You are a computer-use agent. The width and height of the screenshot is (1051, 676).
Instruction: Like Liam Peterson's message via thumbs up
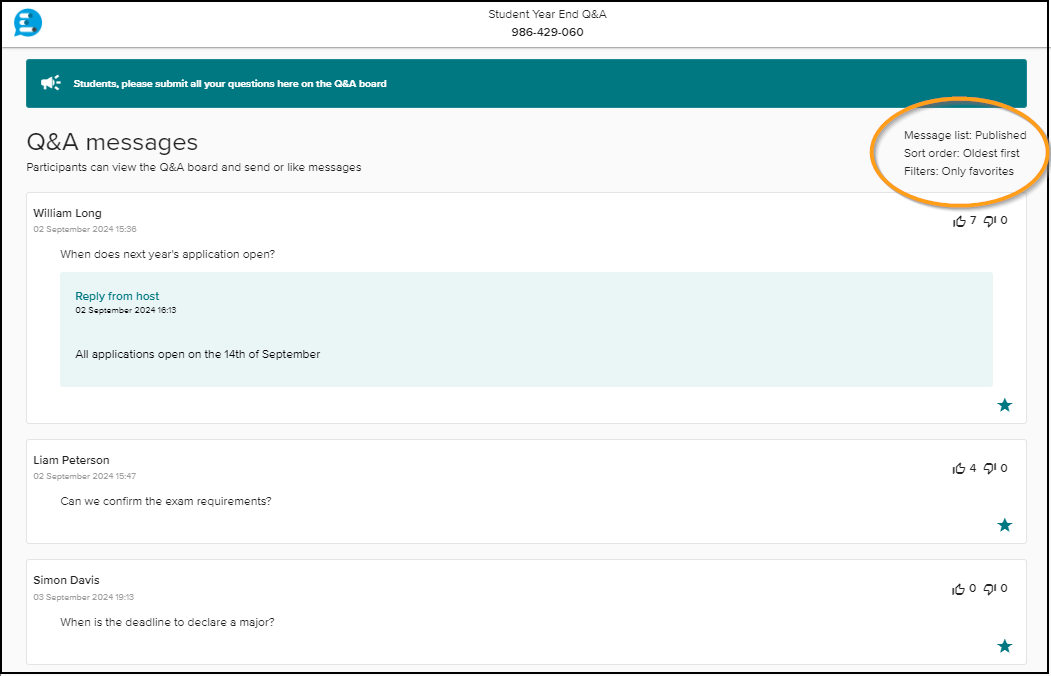[957, 467]
